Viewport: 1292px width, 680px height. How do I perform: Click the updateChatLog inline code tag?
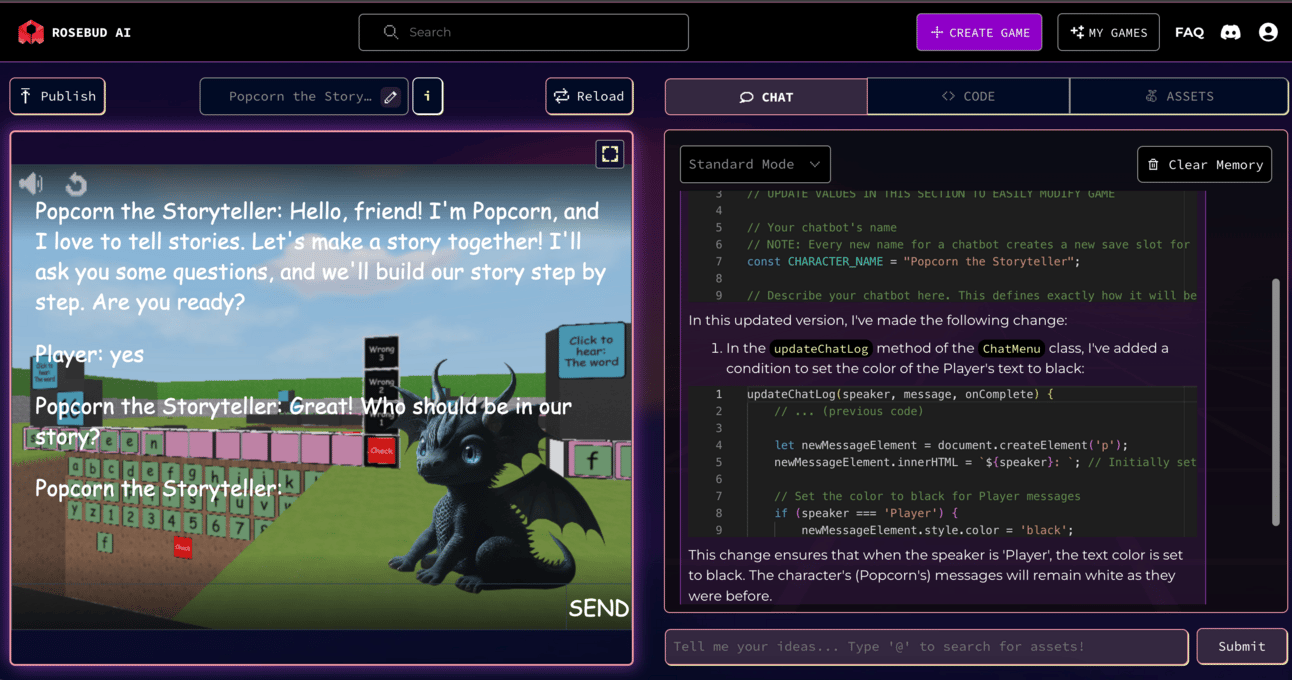pyautogui.click(x=821, y=348)
